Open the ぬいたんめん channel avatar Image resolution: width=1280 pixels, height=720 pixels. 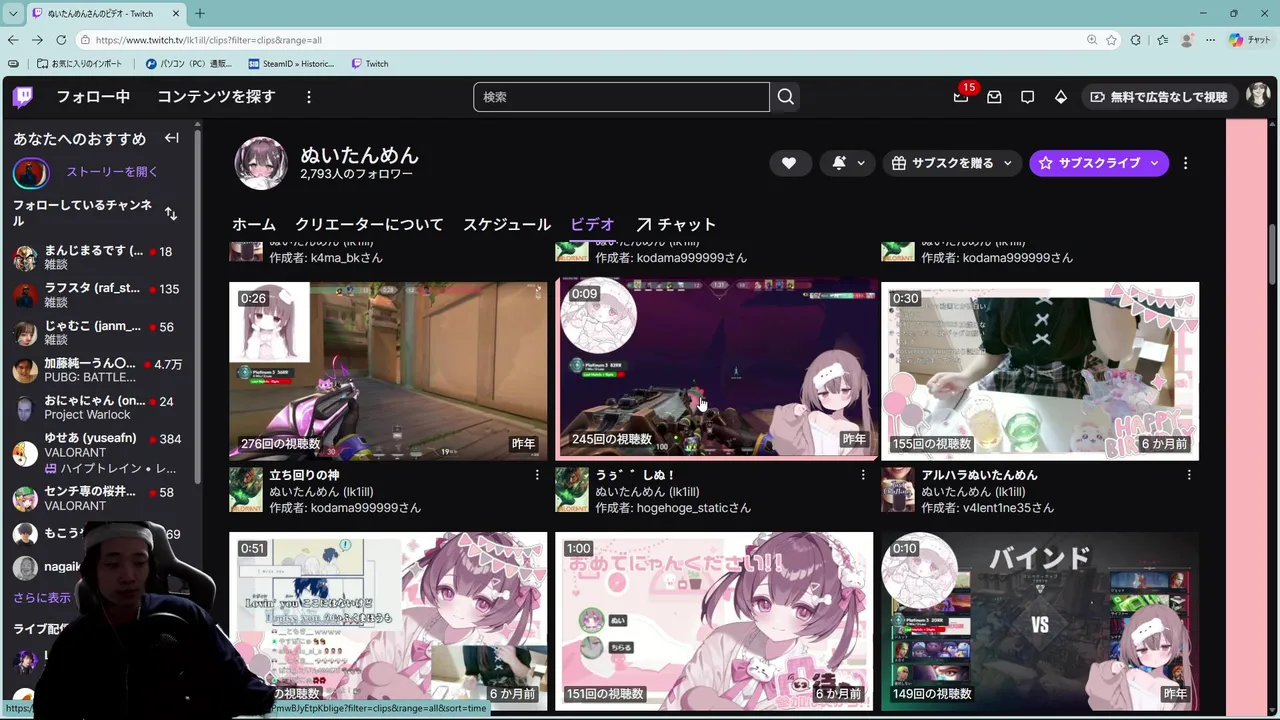click(x=261, y=163)
